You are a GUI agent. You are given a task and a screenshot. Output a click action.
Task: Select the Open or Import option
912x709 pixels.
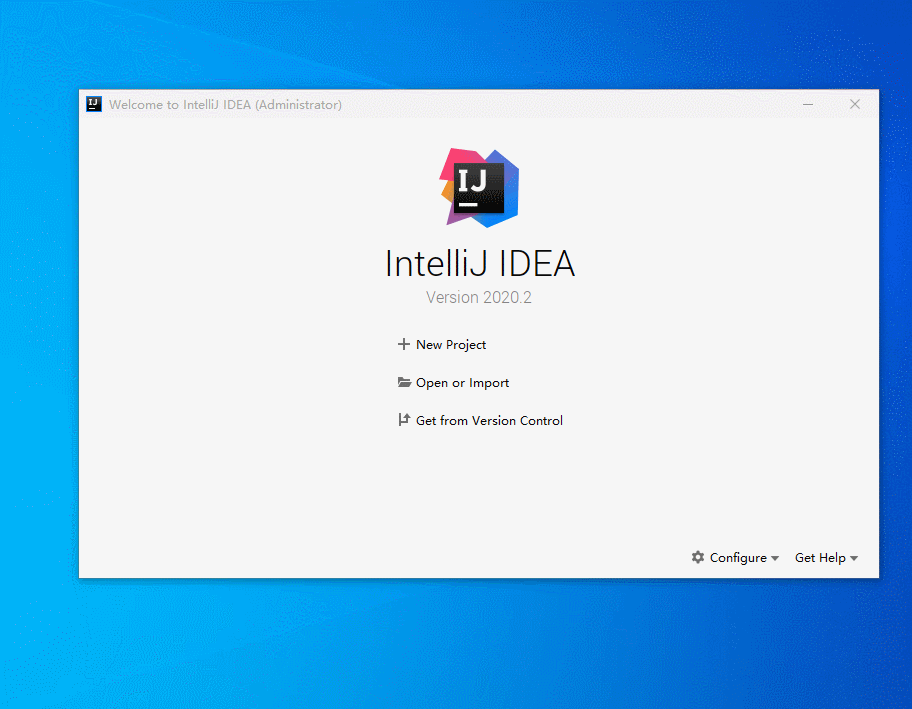462,382
